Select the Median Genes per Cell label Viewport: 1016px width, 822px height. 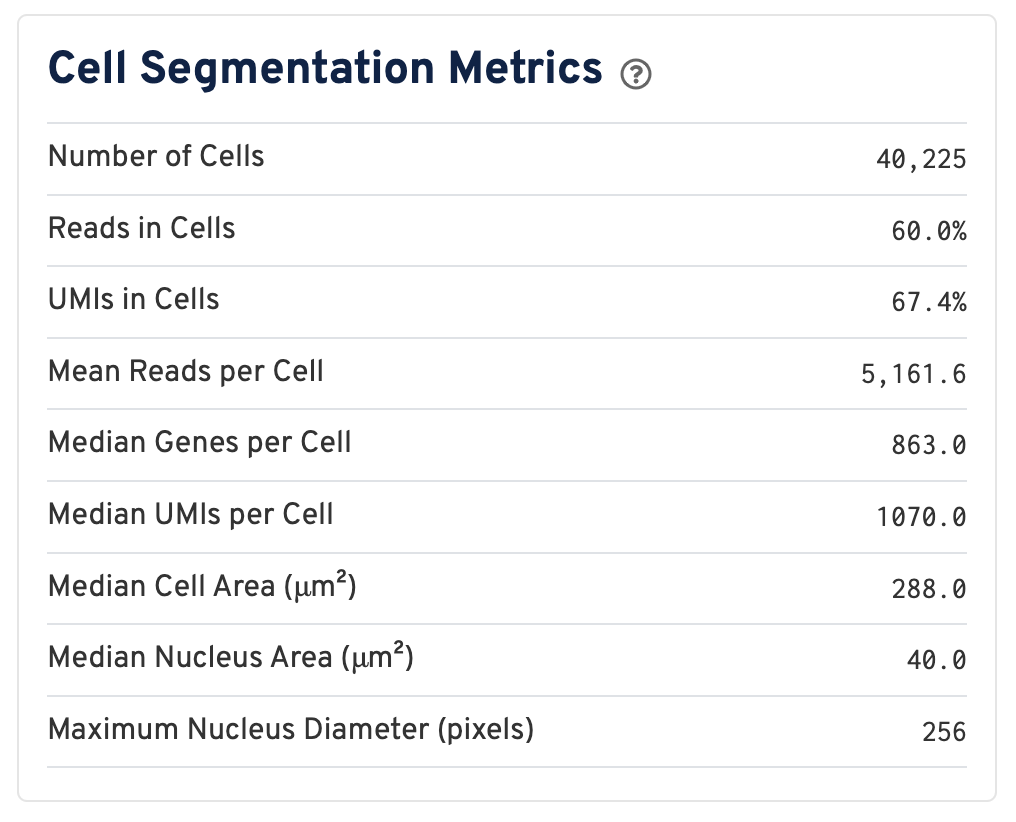tap(200, 443)
